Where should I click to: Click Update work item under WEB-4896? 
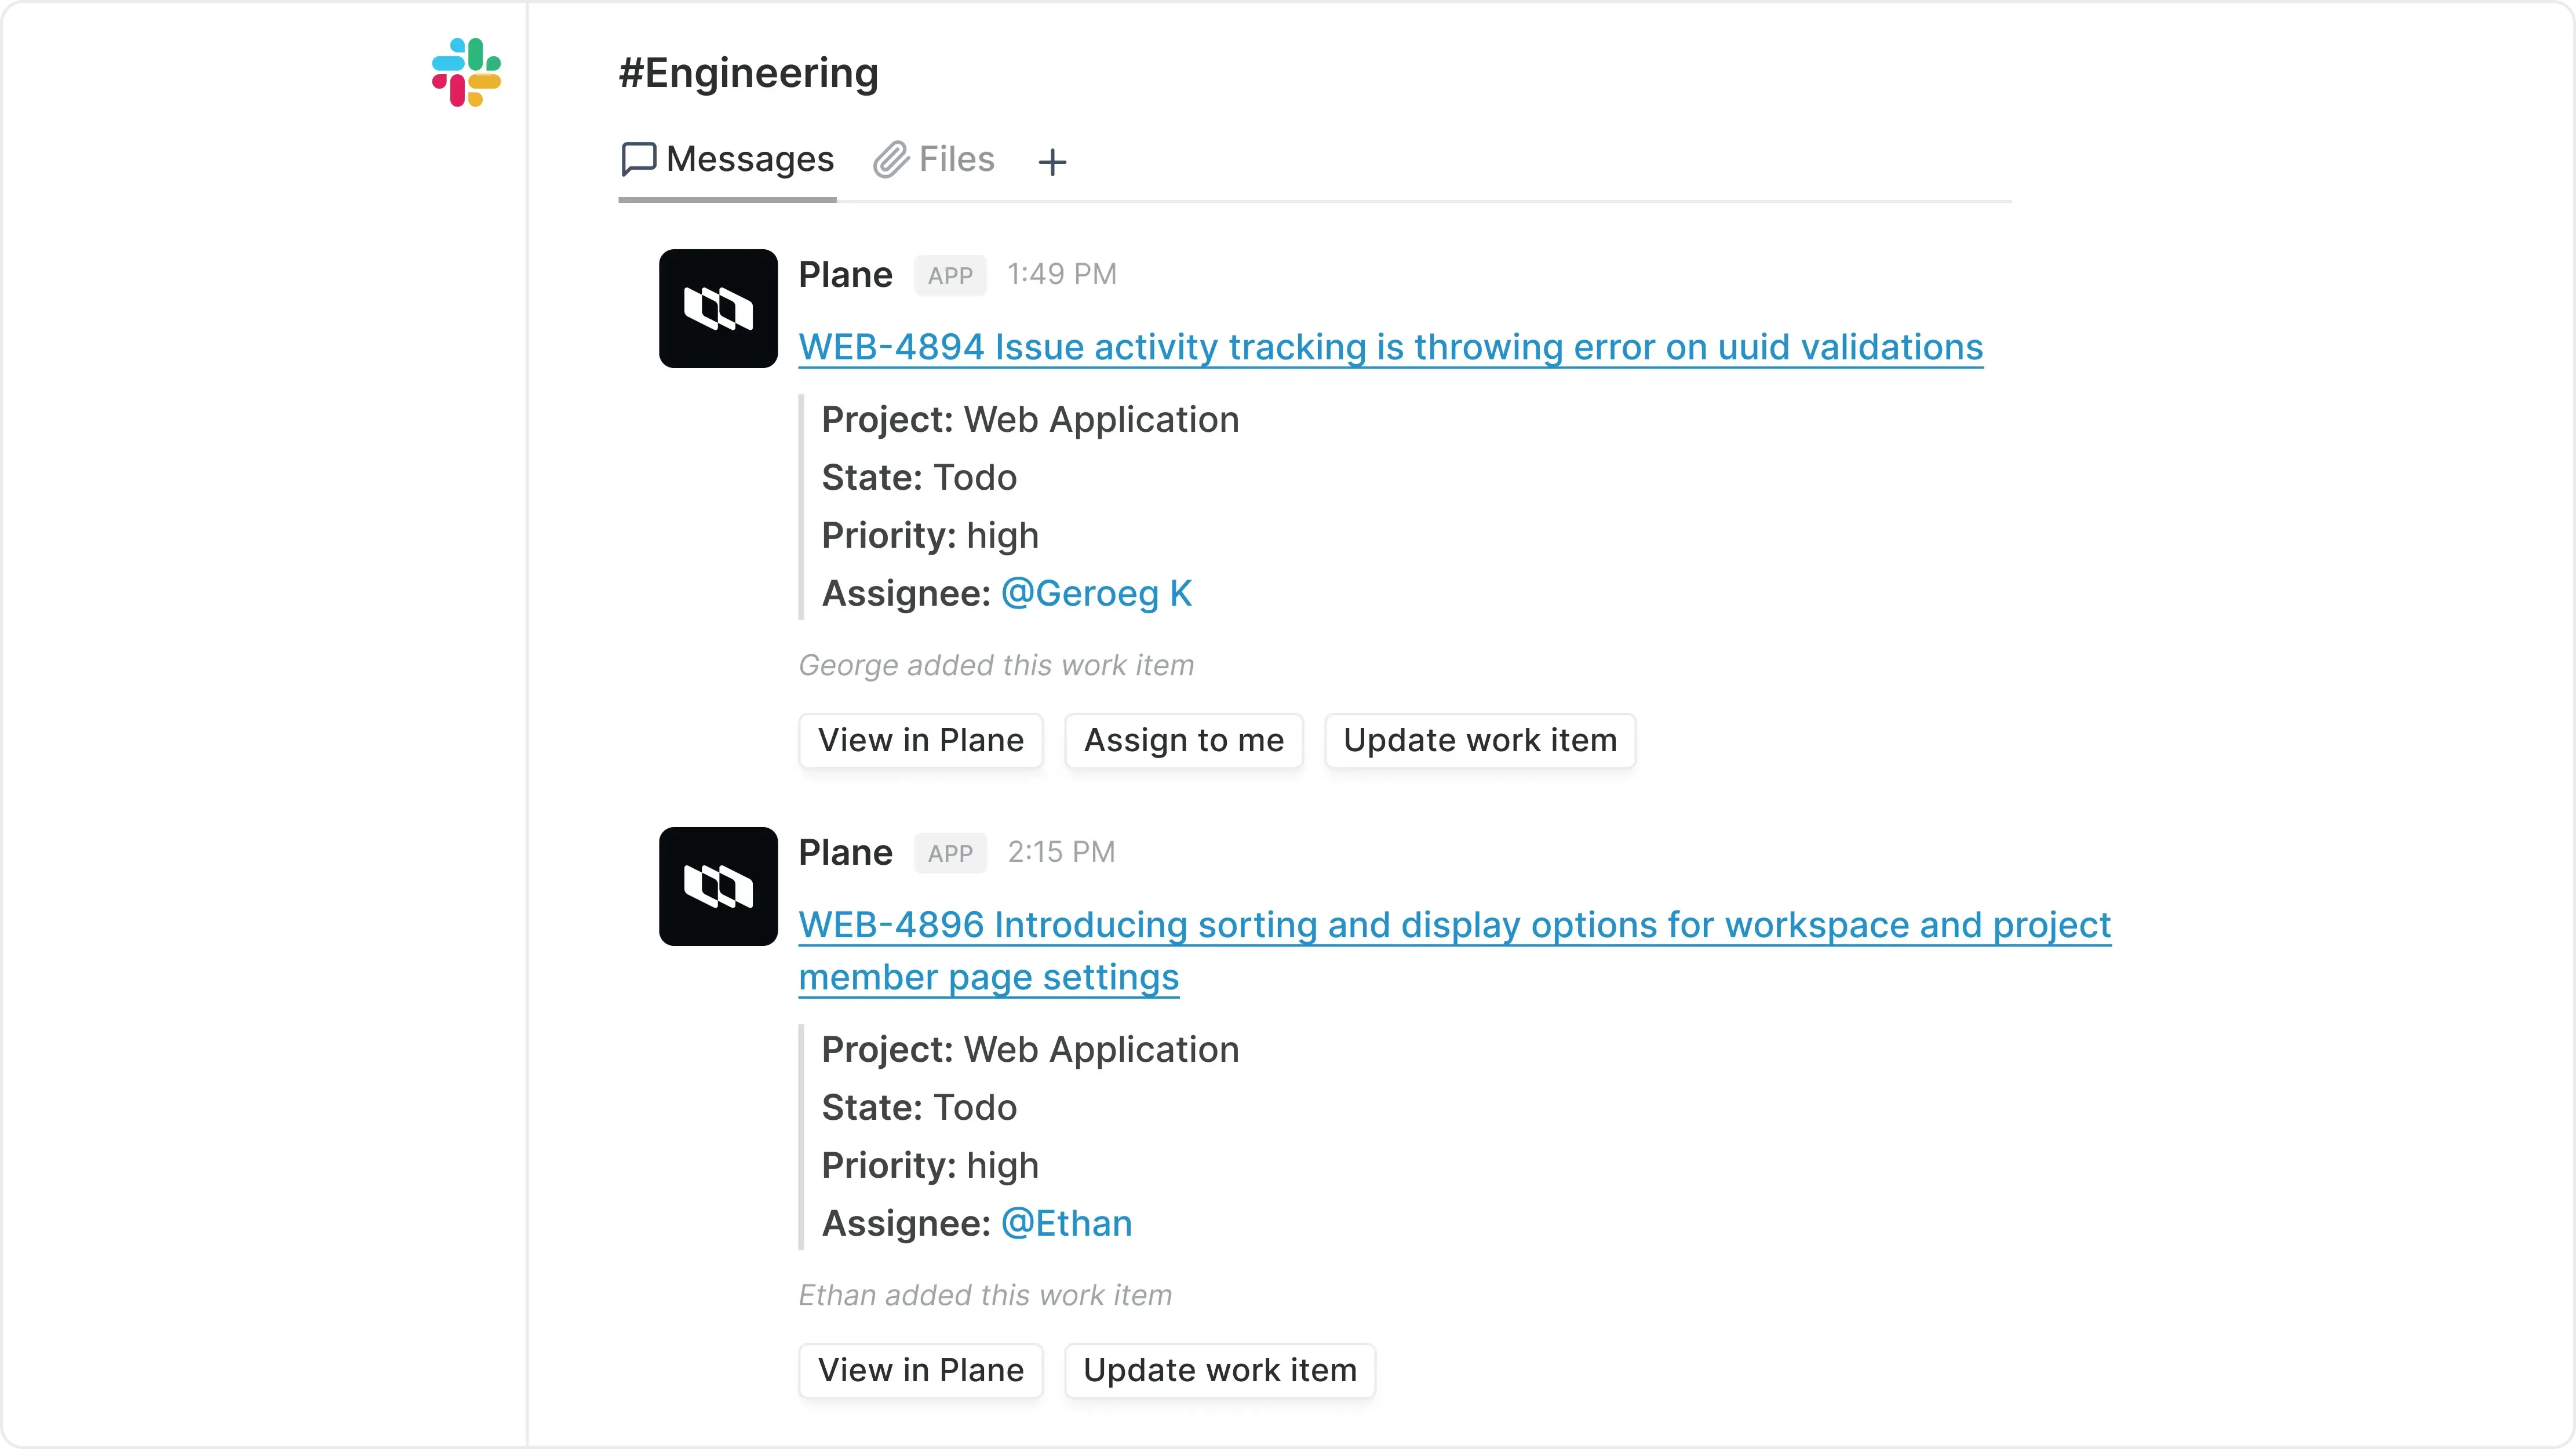coord(1220,1370)
